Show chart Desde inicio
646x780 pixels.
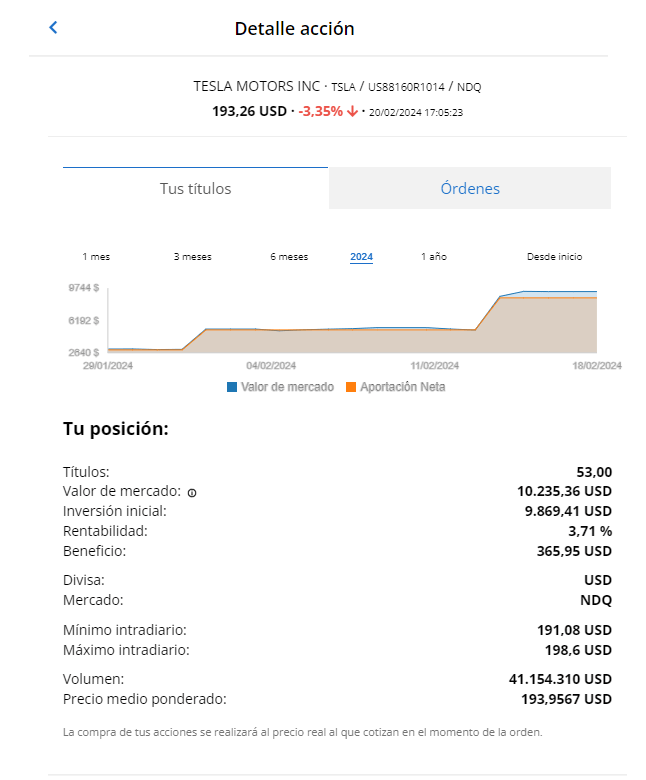coord(554,257)
